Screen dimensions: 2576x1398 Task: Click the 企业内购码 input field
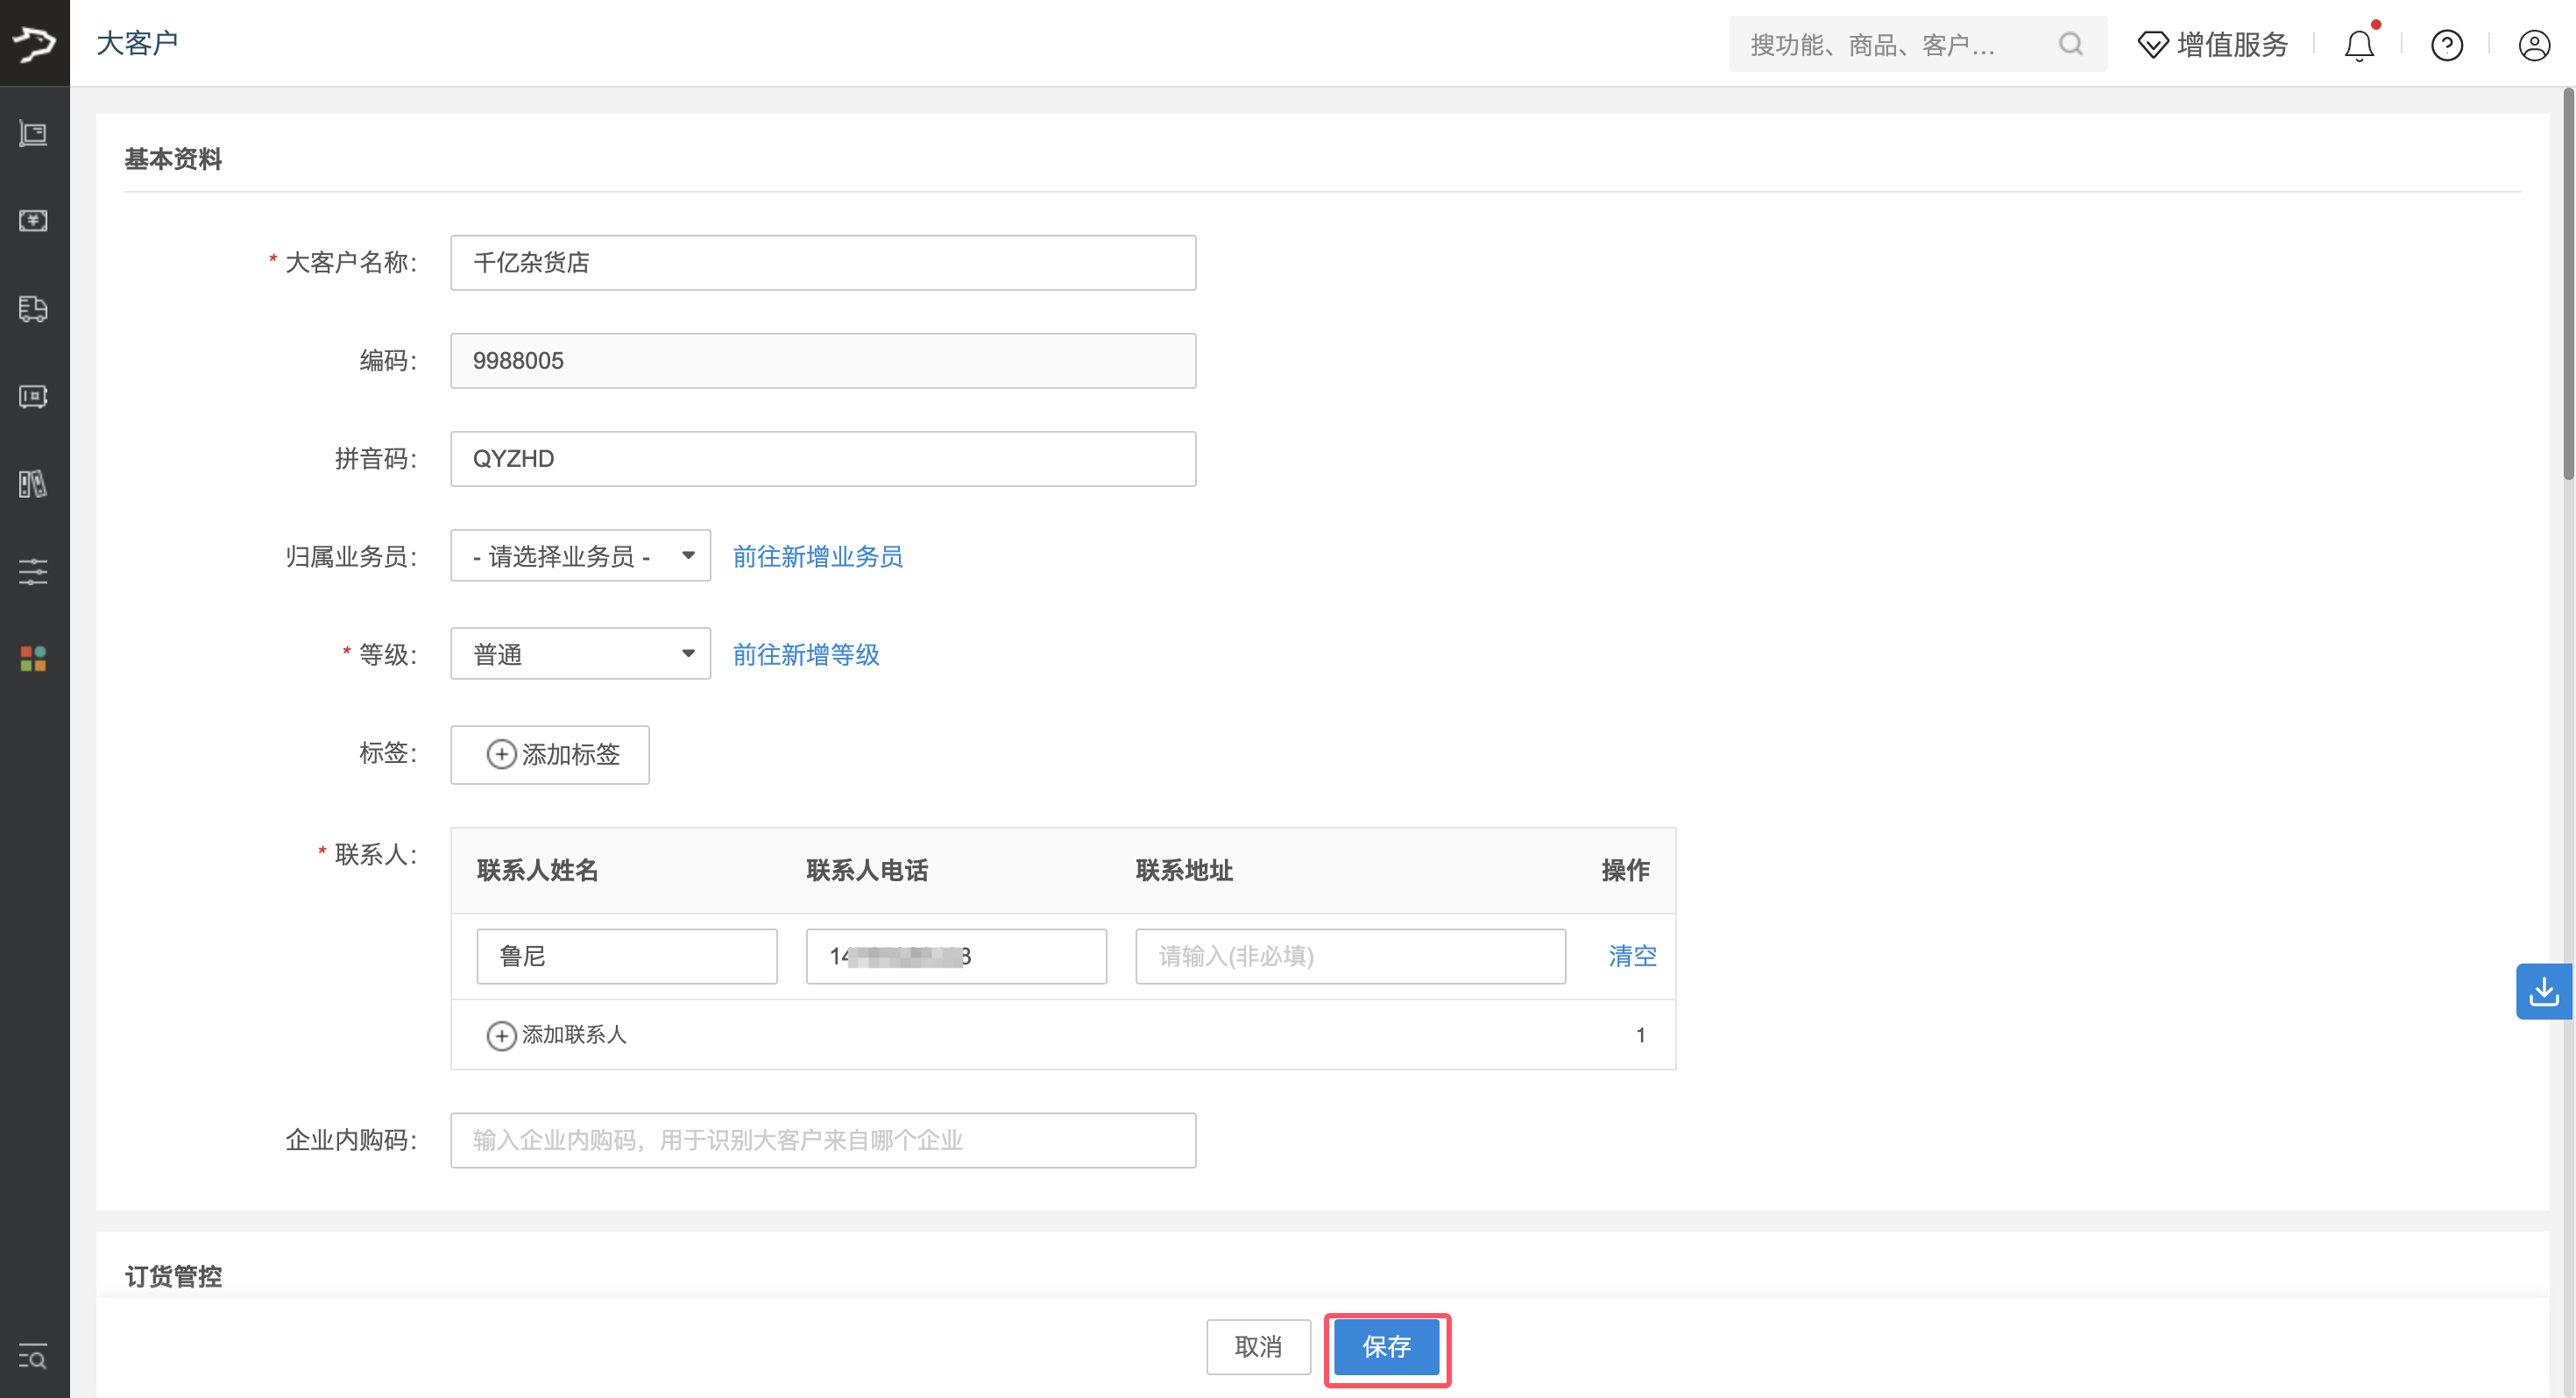click(822, 1140)
